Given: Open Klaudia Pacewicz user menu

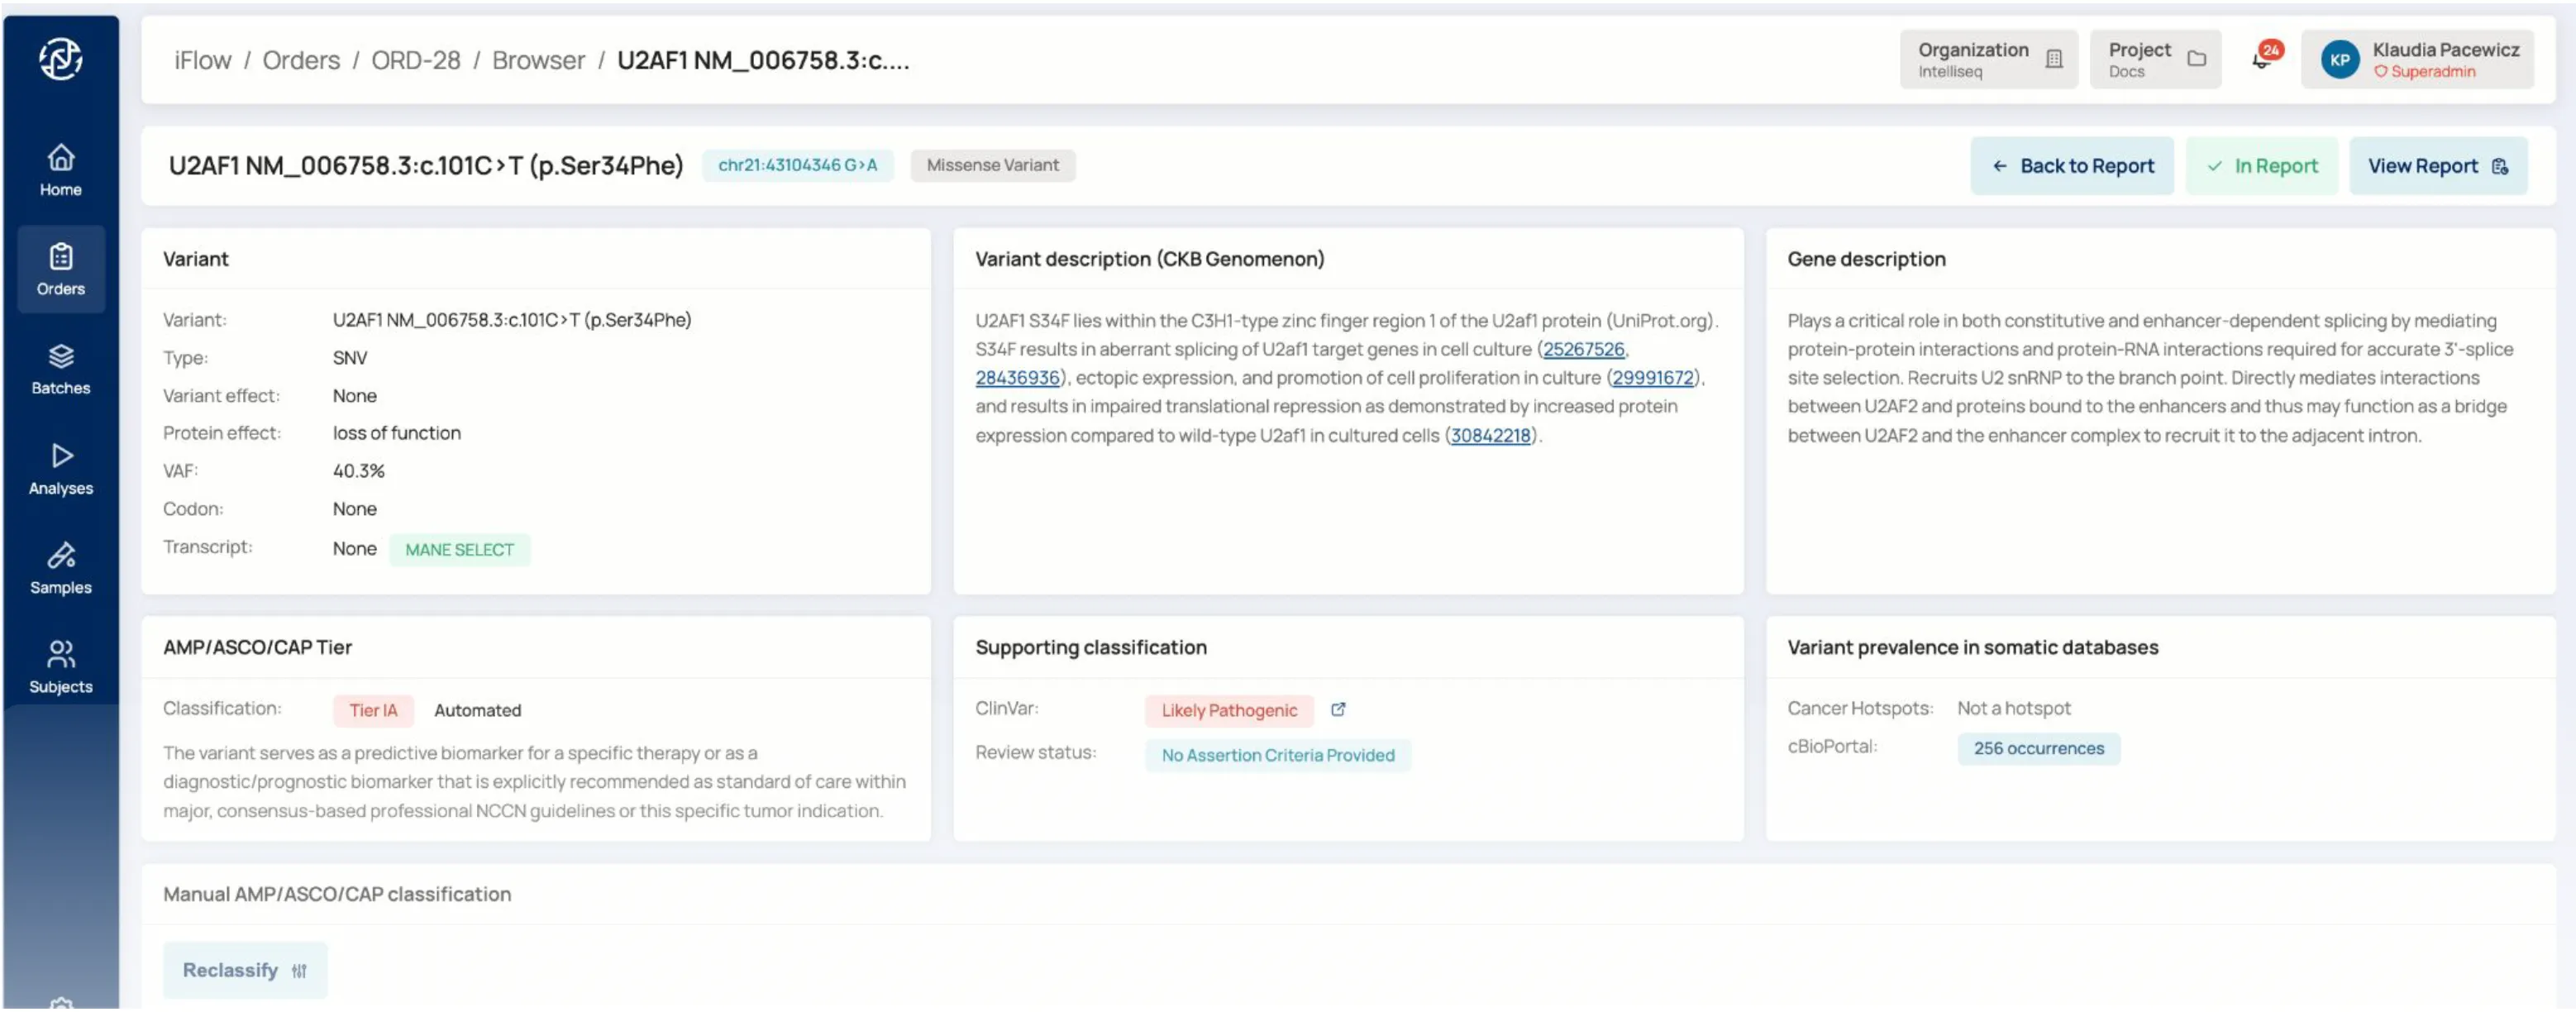Looking at the screenshot, I should pyautogui.click(x=2417, y=59).
